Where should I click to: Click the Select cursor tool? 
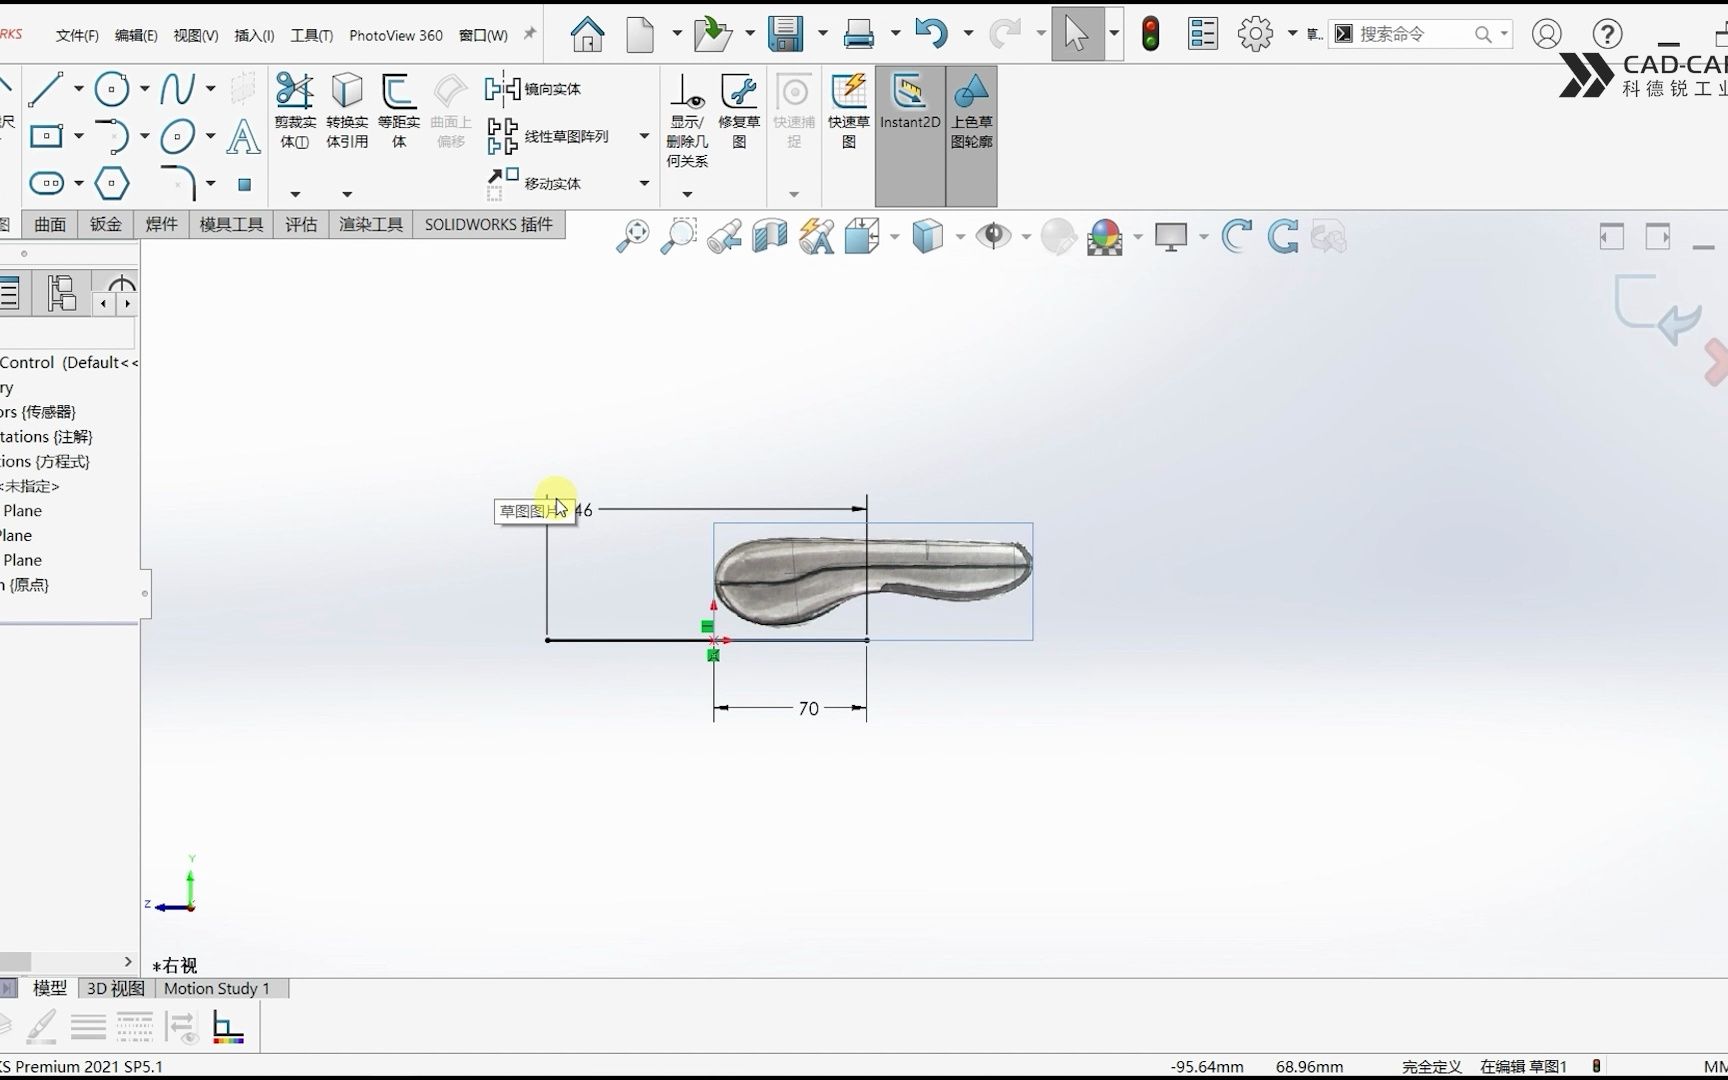tap(1077, 34)
